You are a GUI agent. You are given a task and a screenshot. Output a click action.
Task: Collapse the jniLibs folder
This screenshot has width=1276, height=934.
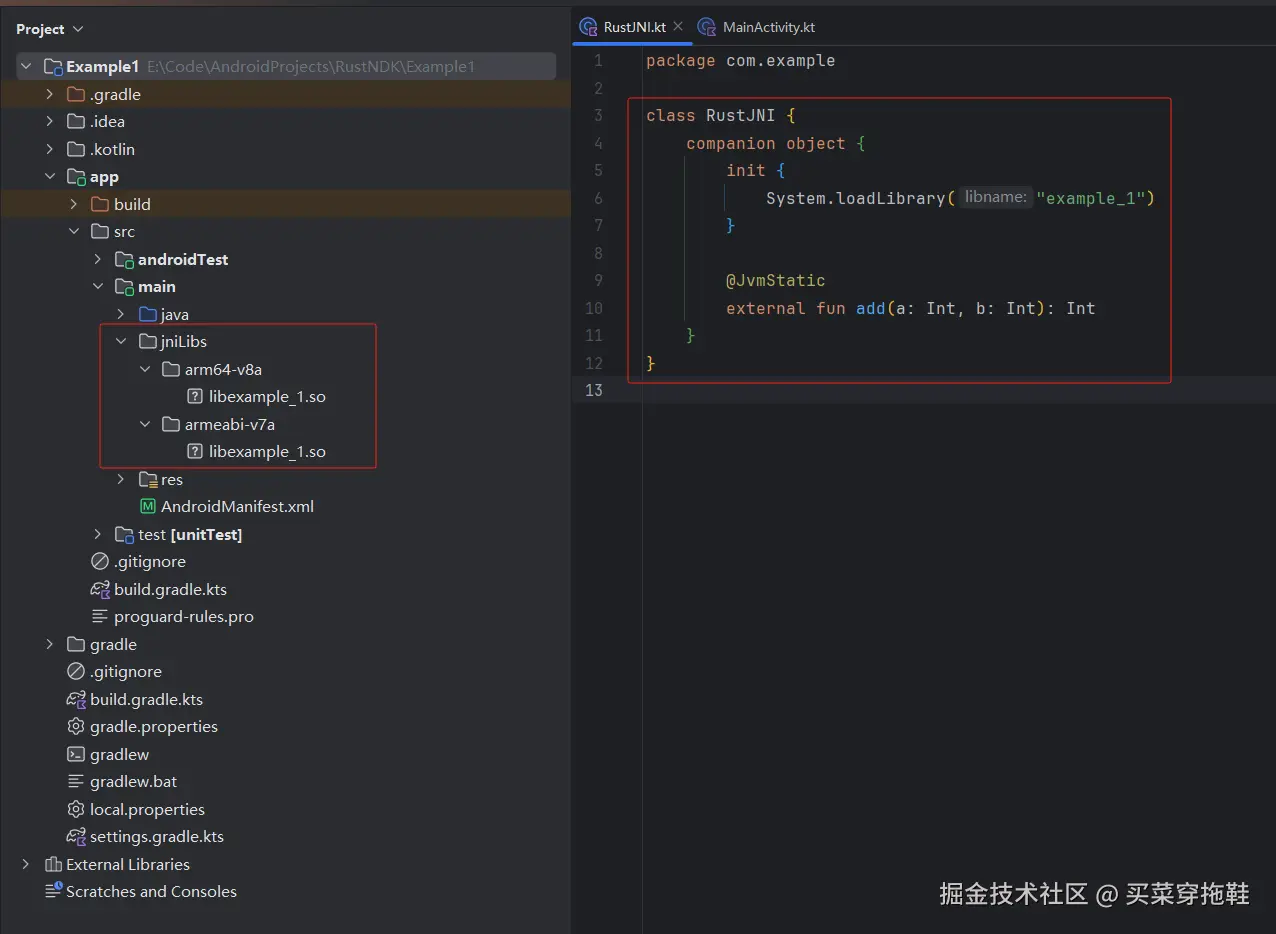tap(122, 341)
